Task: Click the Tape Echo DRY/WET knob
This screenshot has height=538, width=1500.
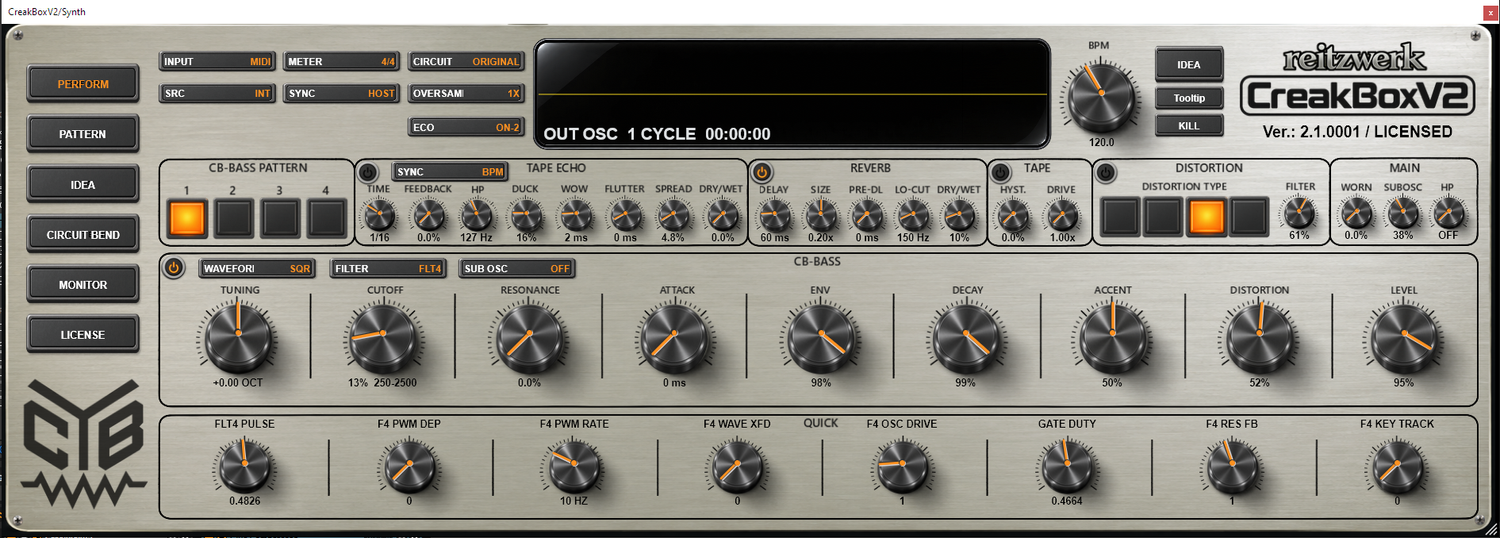Action: (x=722, y=215)
